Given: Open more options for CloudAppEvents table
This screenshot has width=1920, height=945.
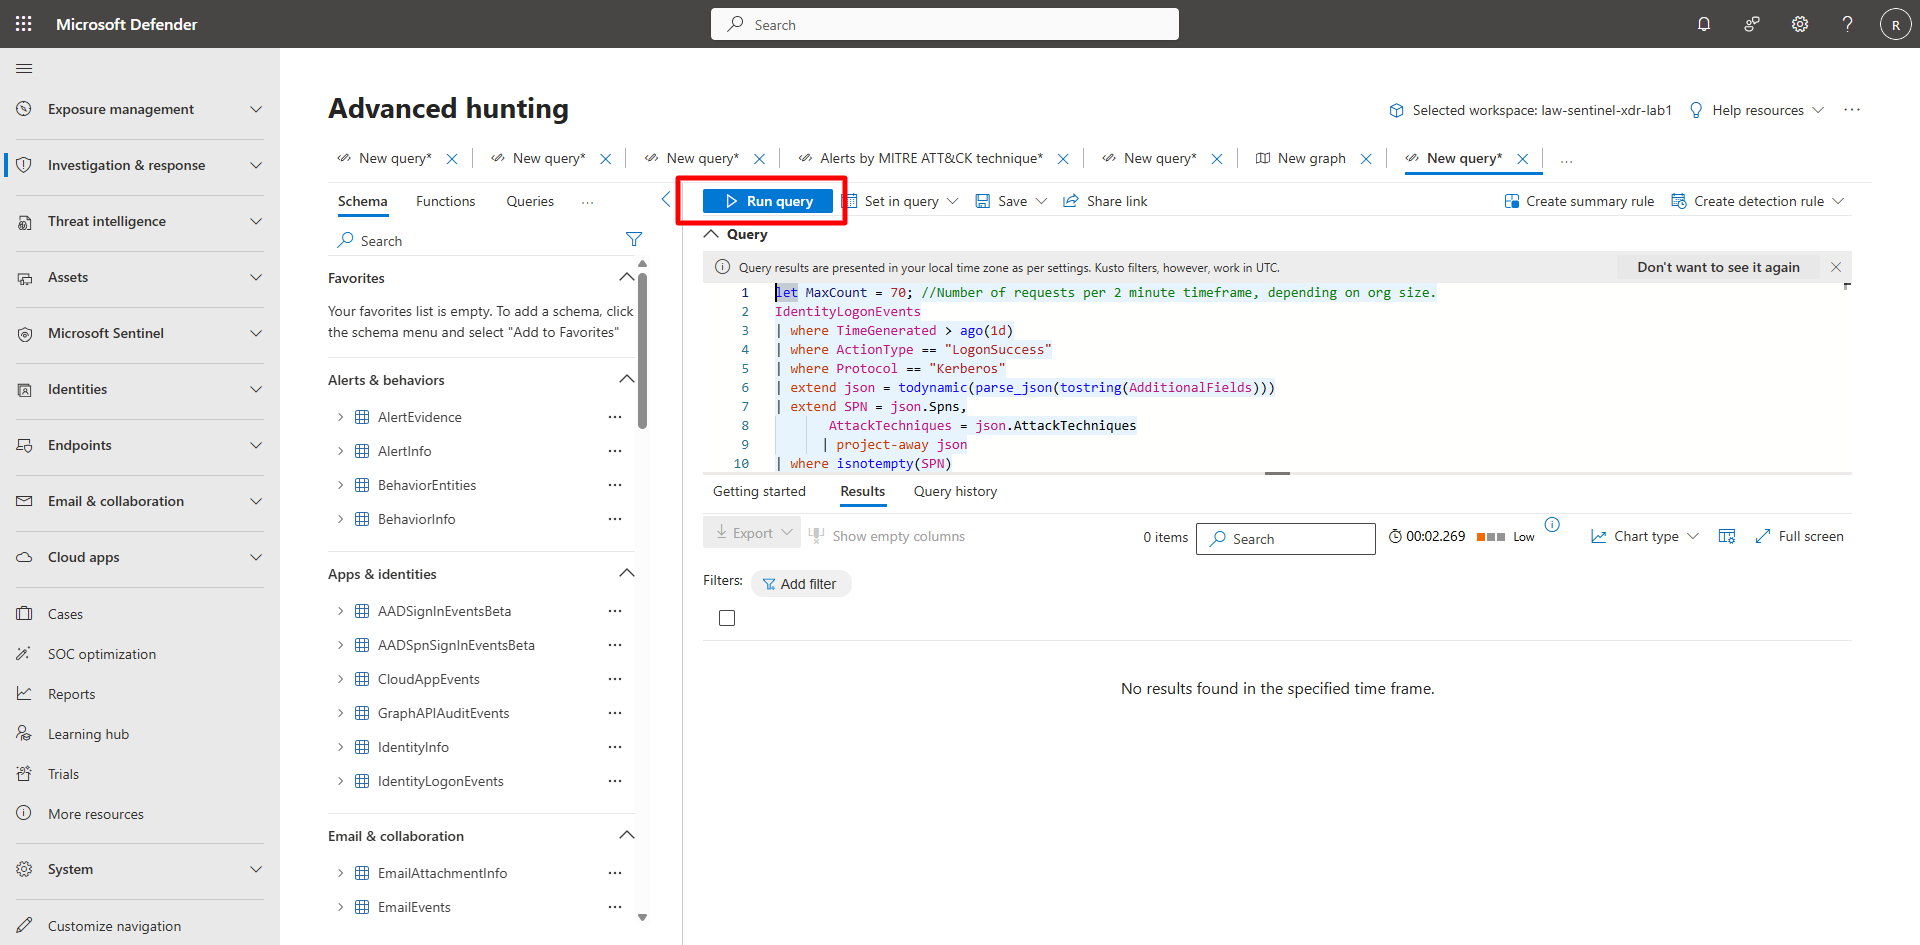Looking at the screenshot, I should point(615,679).
